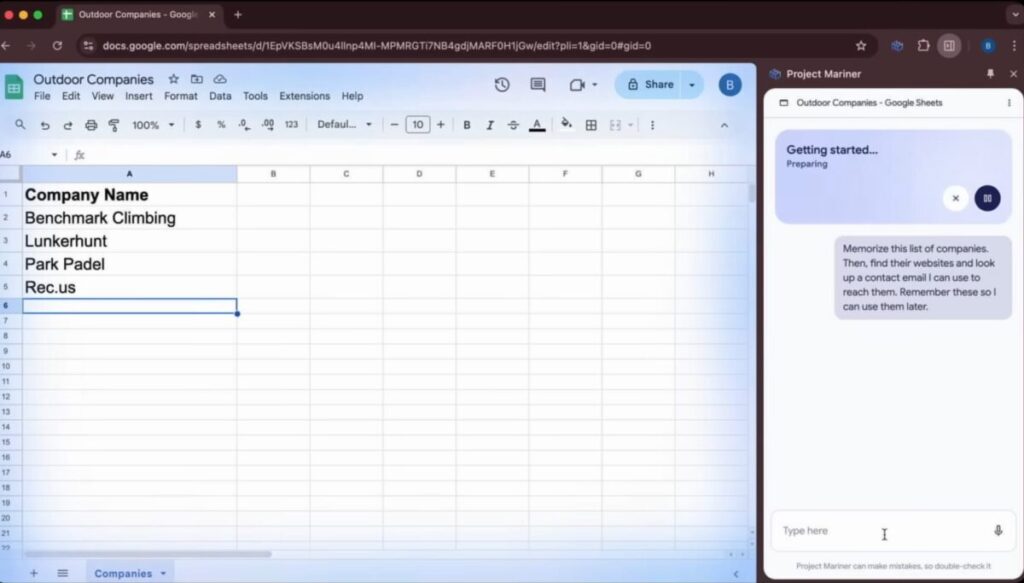Expand the merge cells dropdown arrow
Viewport: 1024px width, 583px height.
click(630, 125)
